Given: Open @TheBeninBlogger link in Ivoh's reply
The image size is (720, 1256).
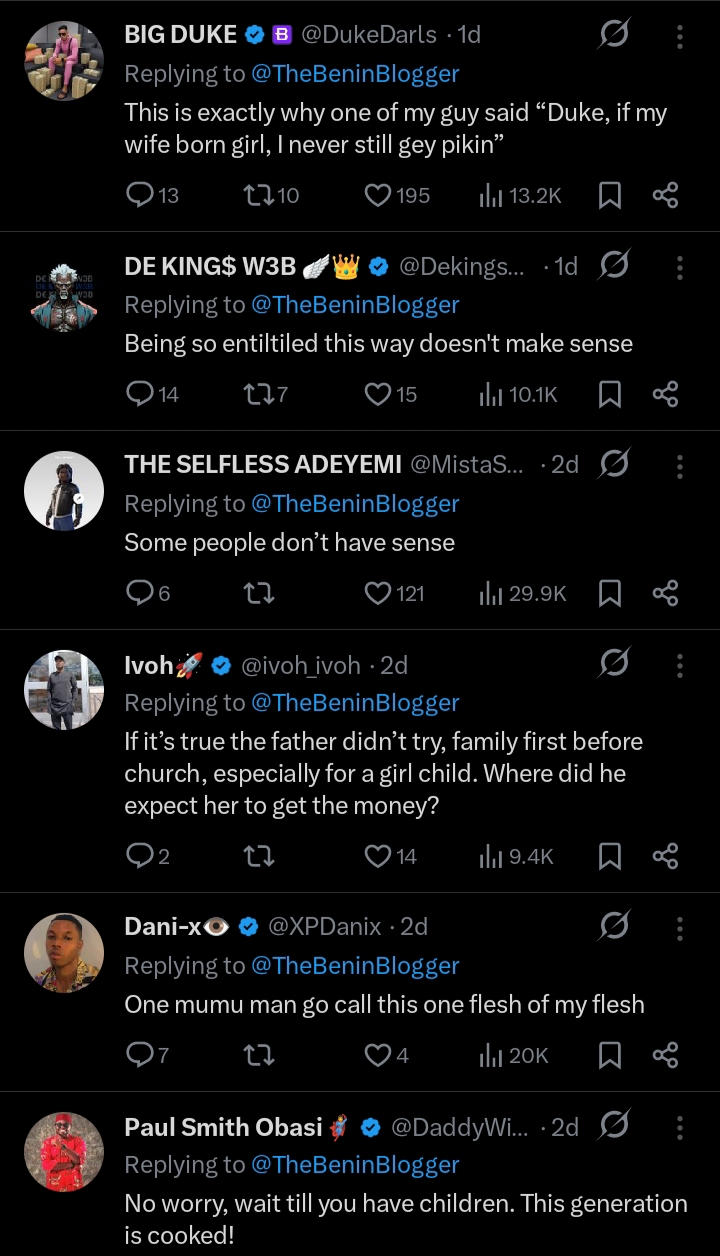Looking at the screenshot, I should 355,703.
